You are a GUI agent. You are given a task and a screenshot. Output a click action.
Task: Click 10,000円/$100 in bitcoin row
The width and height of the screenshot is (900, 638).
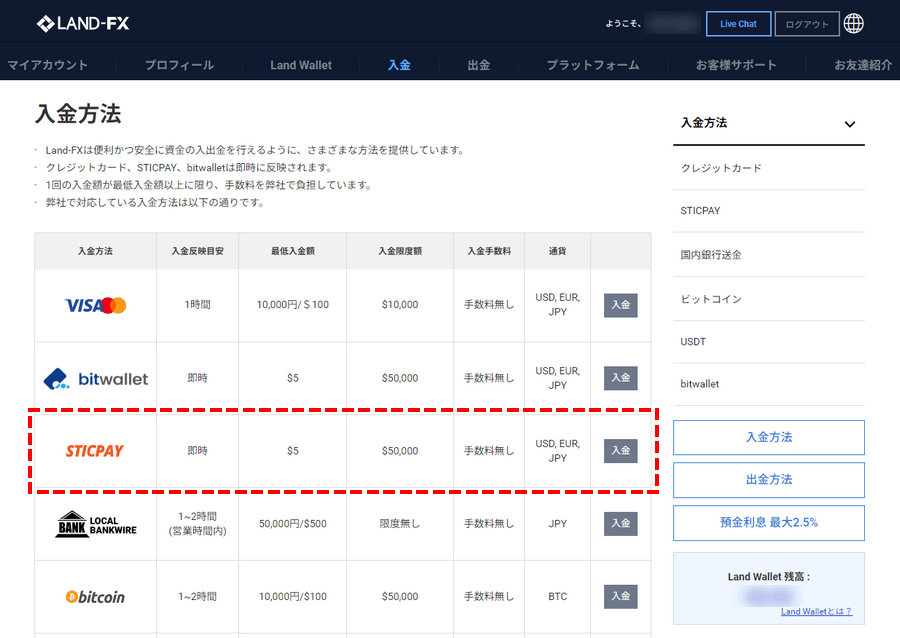tap(293, 597)
